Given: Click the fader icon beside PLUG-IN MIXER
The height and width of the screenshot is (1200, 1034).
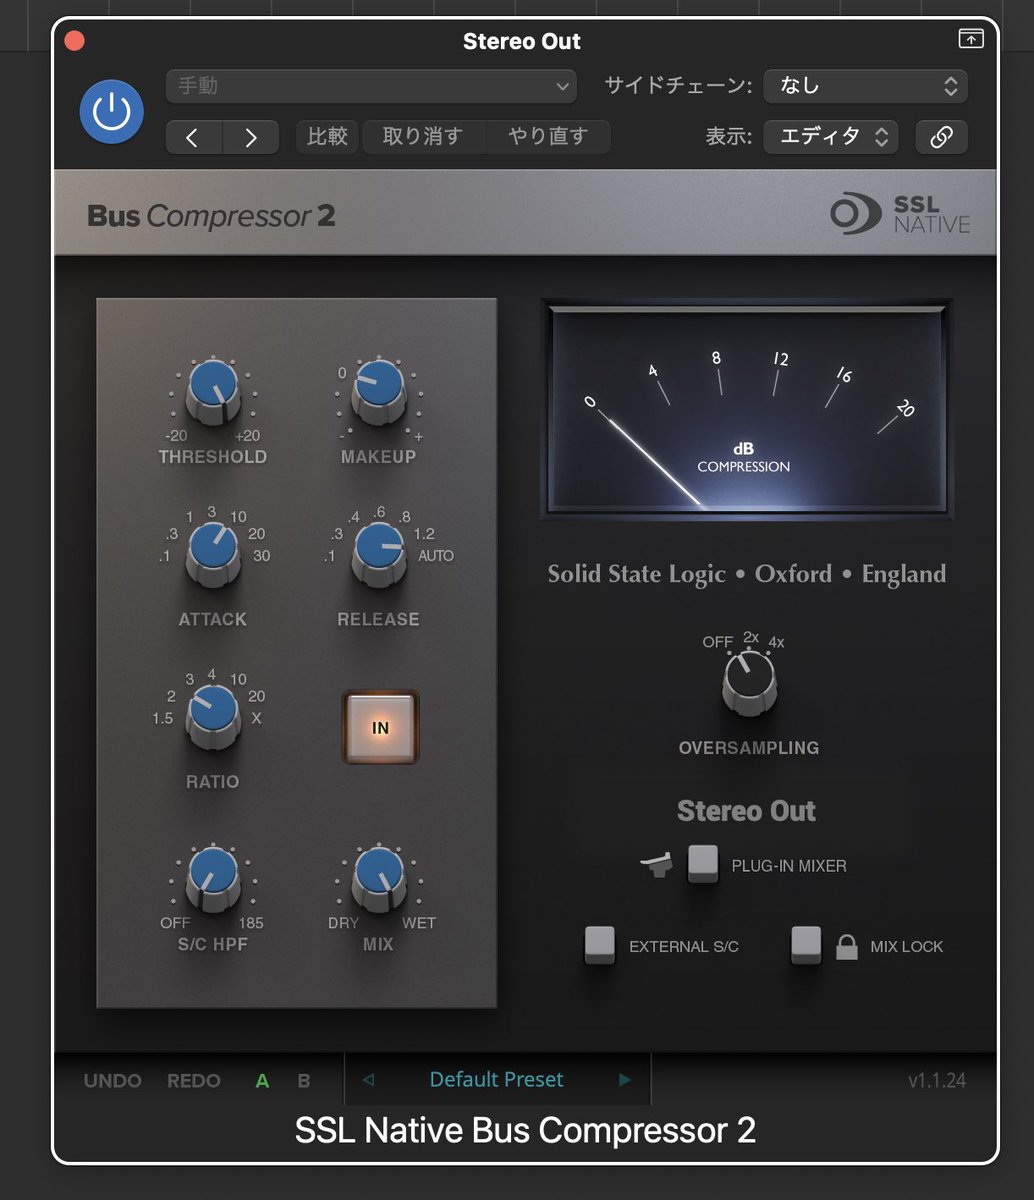Looking at the screenshot, I should point(658,864).
